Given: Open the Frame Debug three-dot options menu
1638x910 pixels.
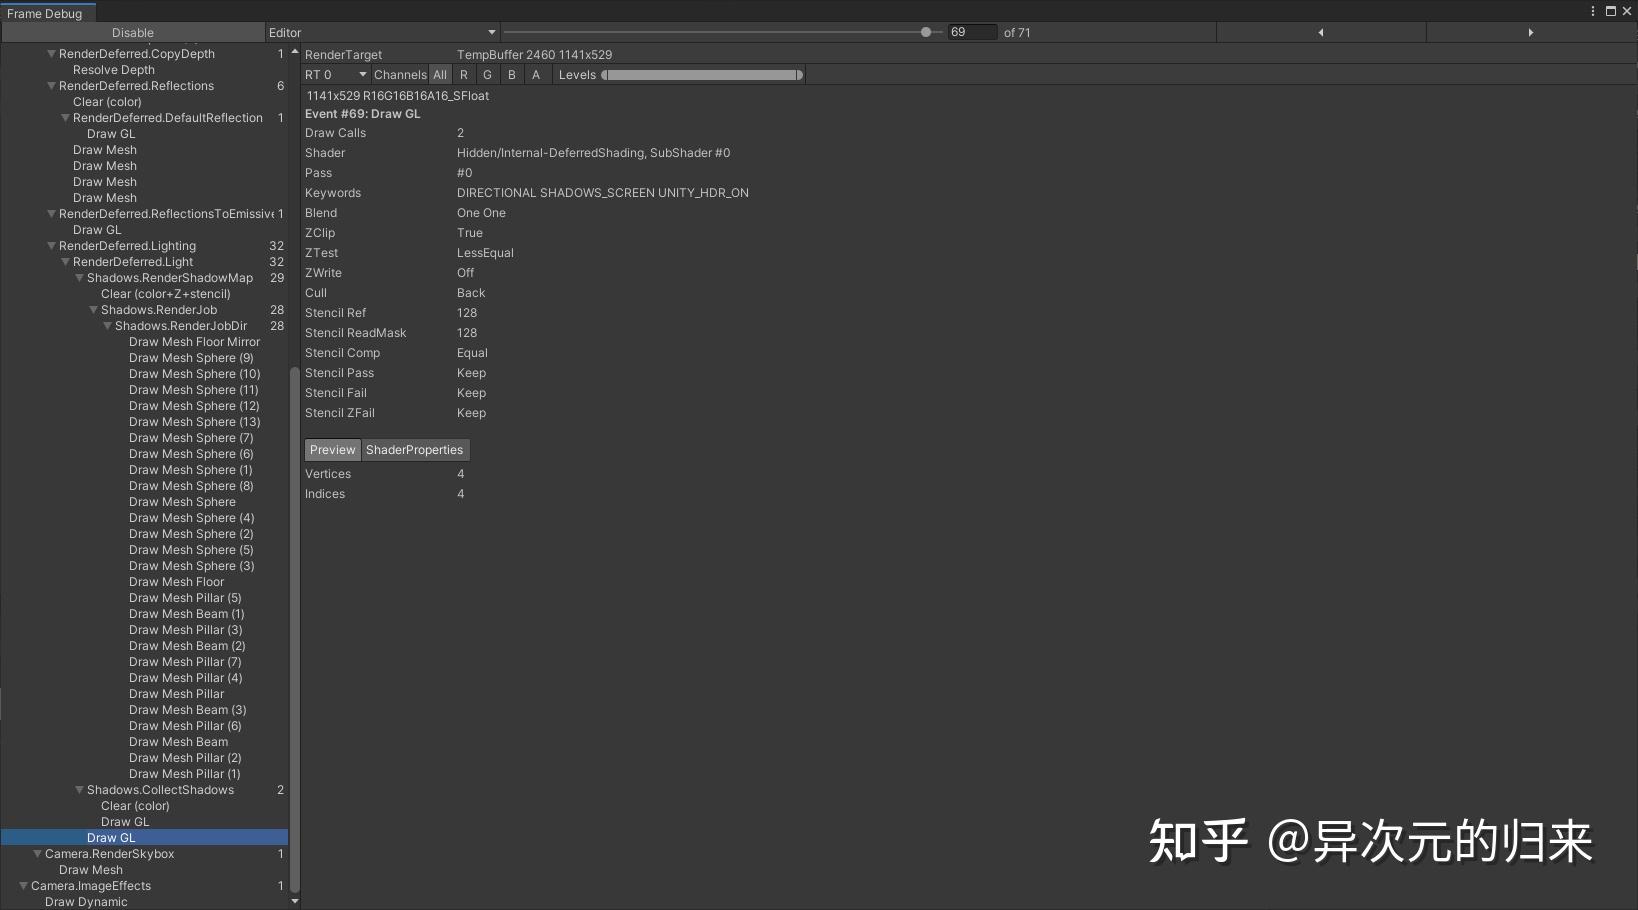Looking at the screenshot, I should pos(1592,11).
